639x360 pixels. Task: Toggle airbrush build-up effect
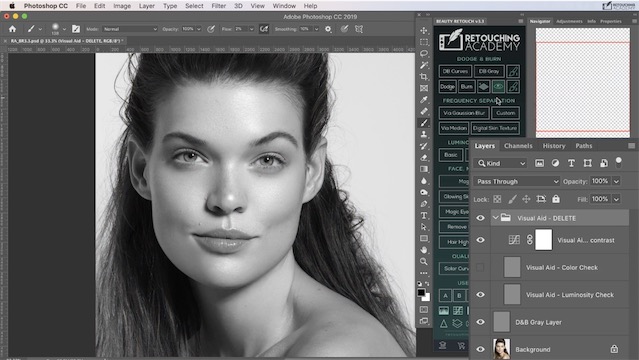click(264, 29)
